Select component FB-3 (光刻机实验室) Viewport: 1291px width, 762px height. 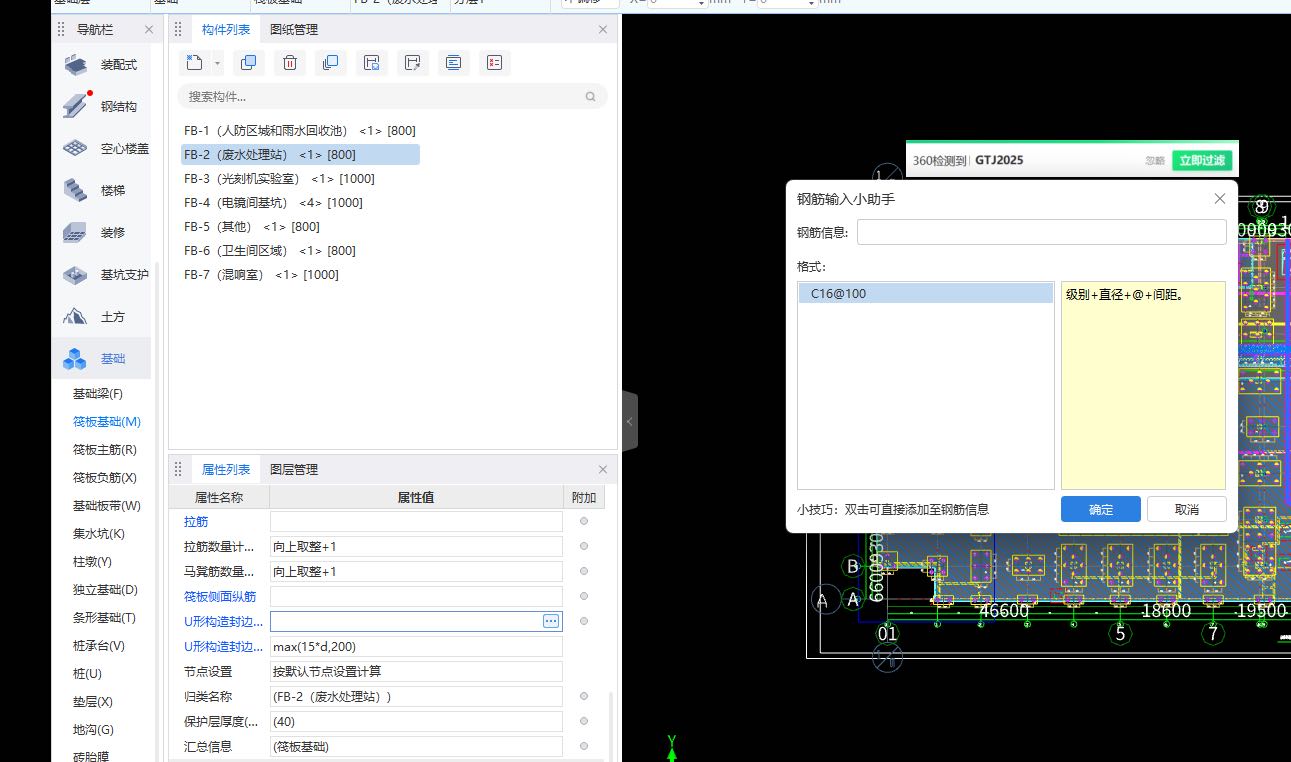tap(280, 179)
